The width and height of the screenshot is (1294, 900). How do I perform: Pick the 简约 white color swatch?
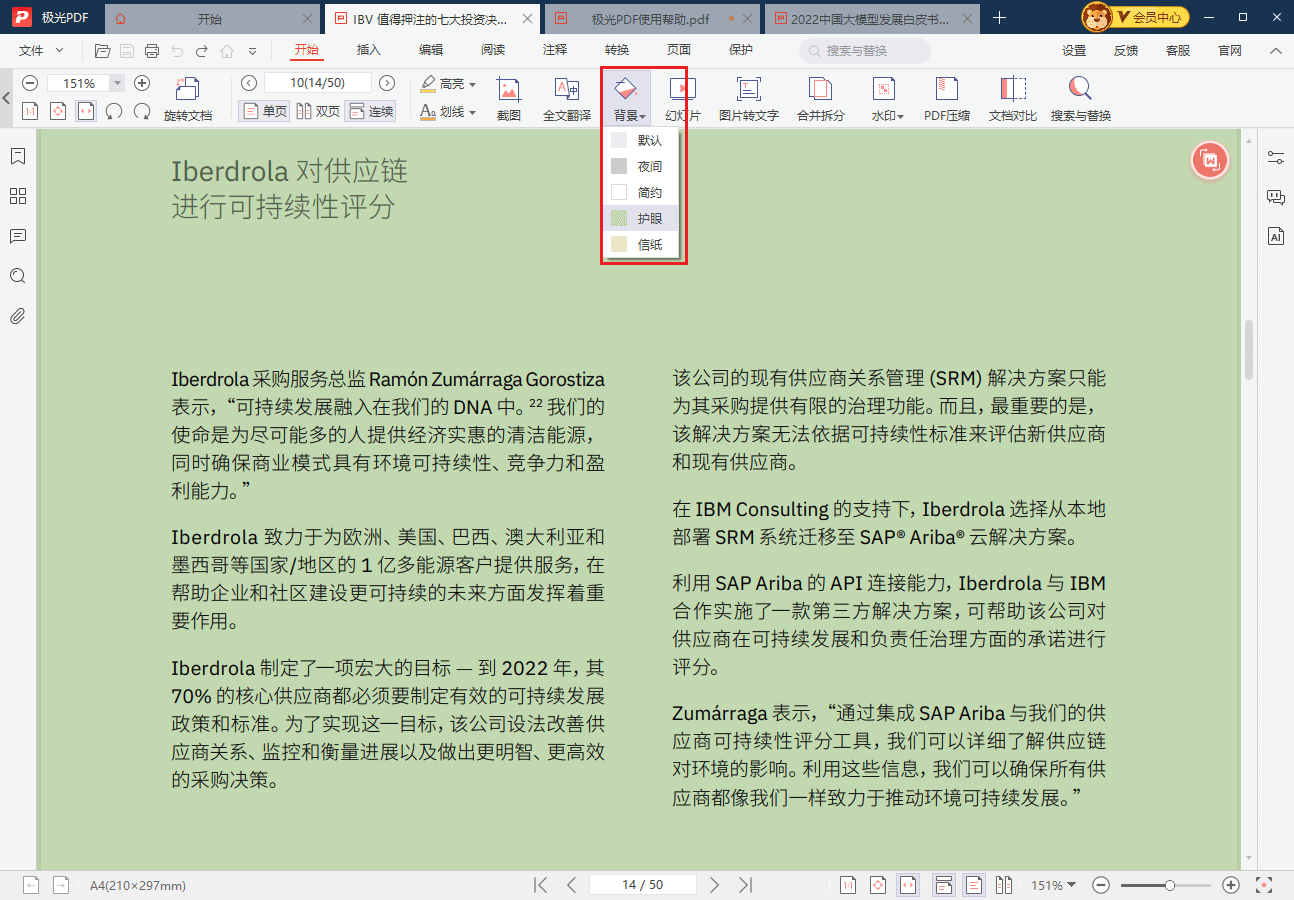point(619,192)
